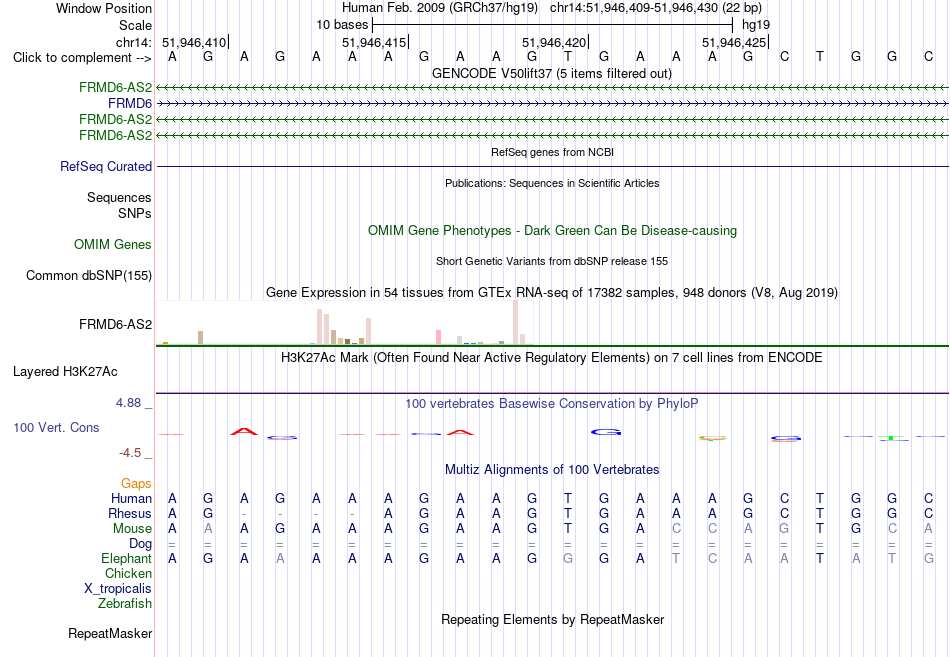This screenshot has height=657, width=950.
Task: Click the SNPs label in the left margin
Action: pos(135,213)
